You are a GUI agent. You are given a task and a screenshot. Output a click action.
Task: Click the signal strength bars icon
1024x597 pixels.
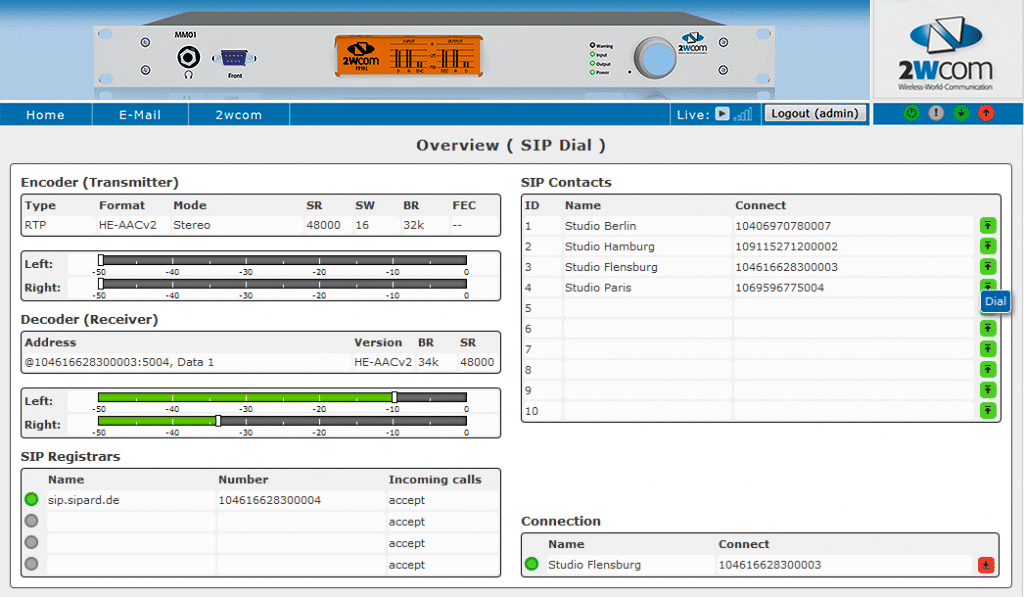[743, 115]
